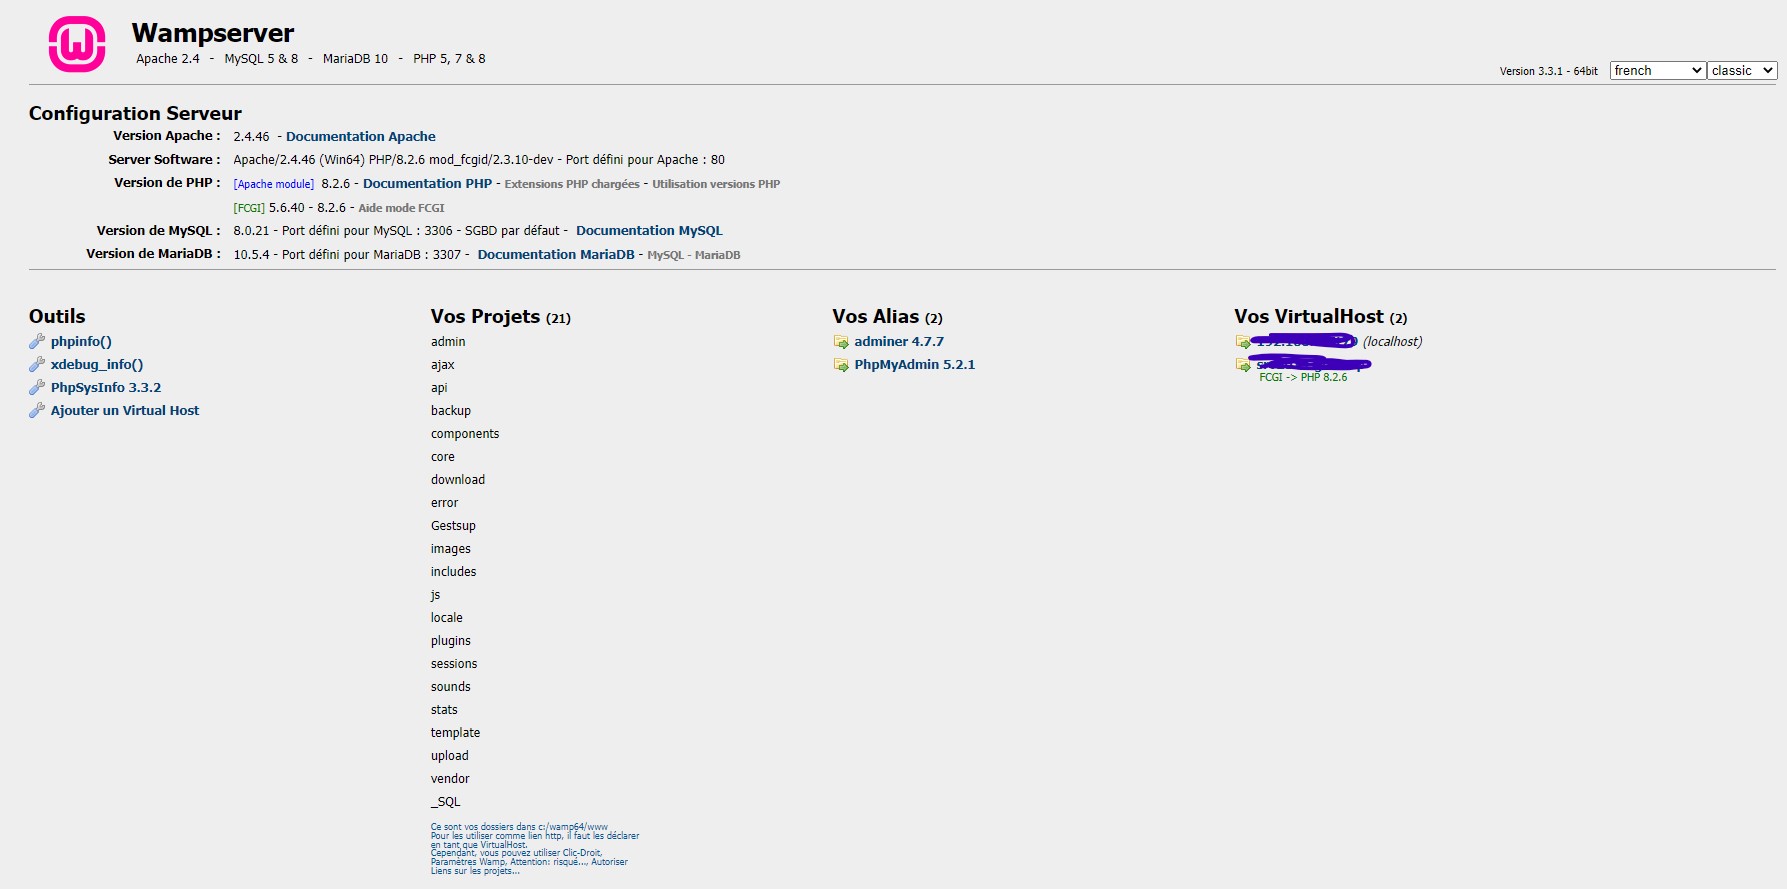Click the wrench icon beside PhpSysInfo 3.3.2
1787x889 pixels.
(x=37, y=388)
